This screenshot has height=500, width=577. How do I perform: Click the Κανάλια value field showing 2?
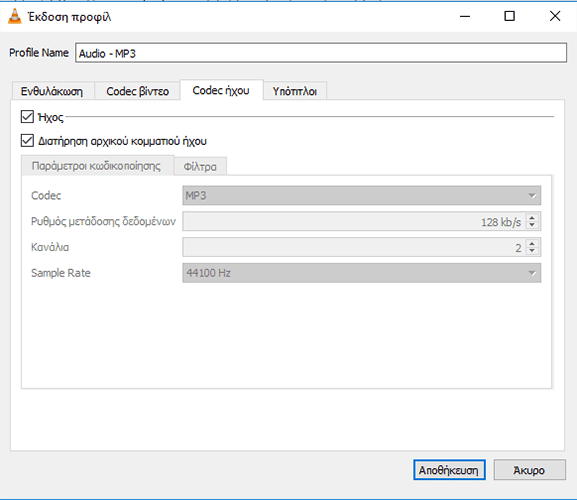tap(361, 247)
